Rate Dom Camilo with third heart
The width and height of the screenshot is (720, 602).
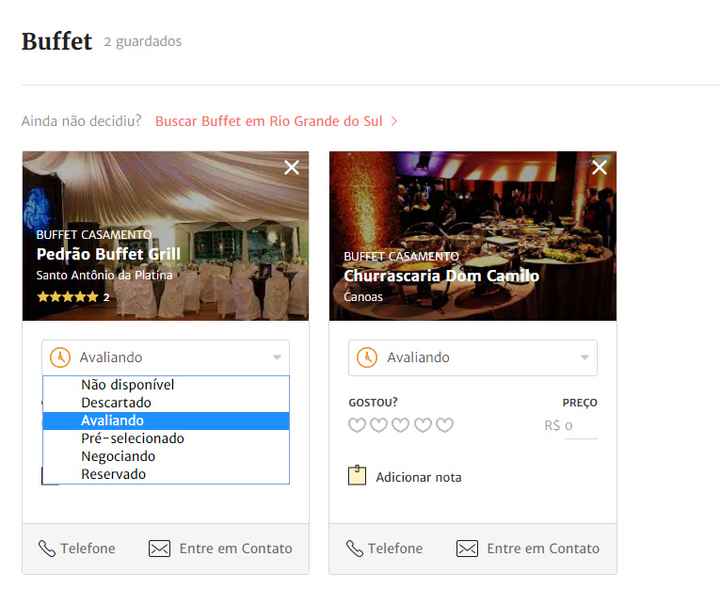click(400, 425)
